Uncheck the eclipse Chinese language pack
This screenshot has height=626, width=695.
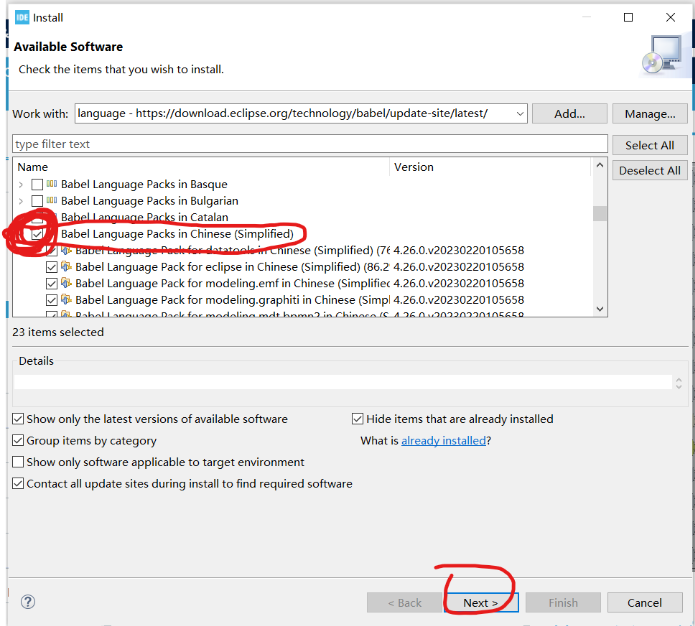52,267
